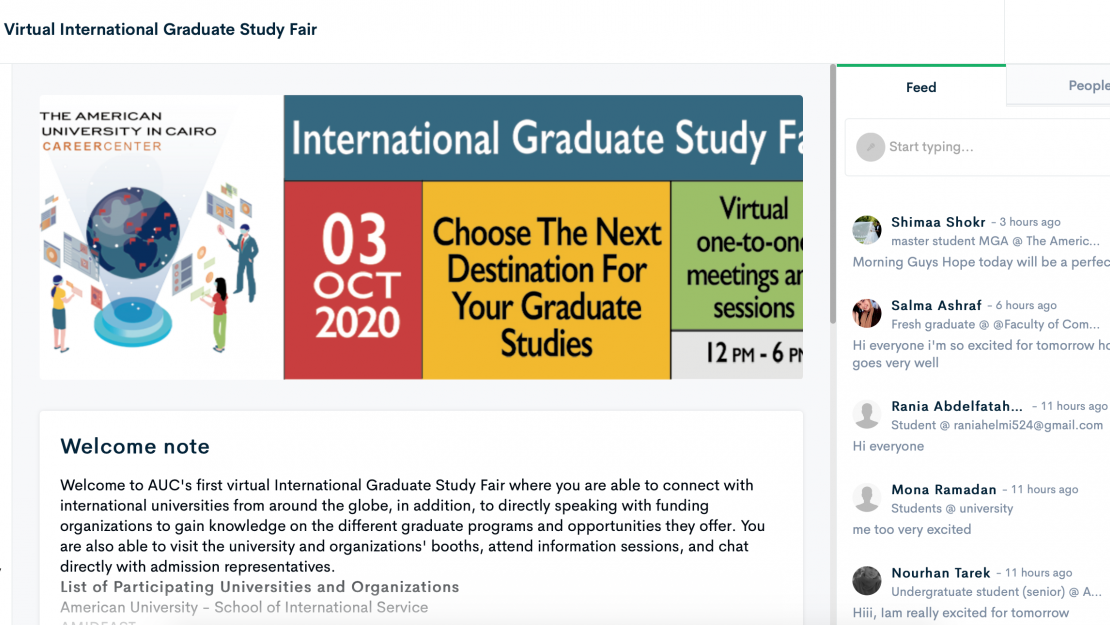
Task: Click the name Salma Ashraf
Action: click(x=936, y=306)
